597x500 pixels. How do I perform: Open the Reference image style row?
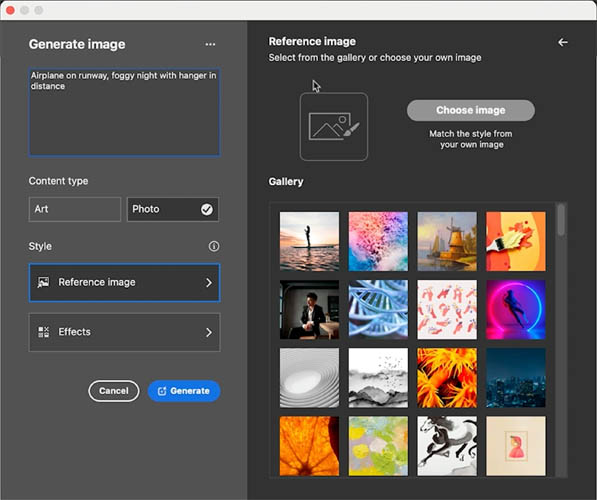(x=125, y=283)
